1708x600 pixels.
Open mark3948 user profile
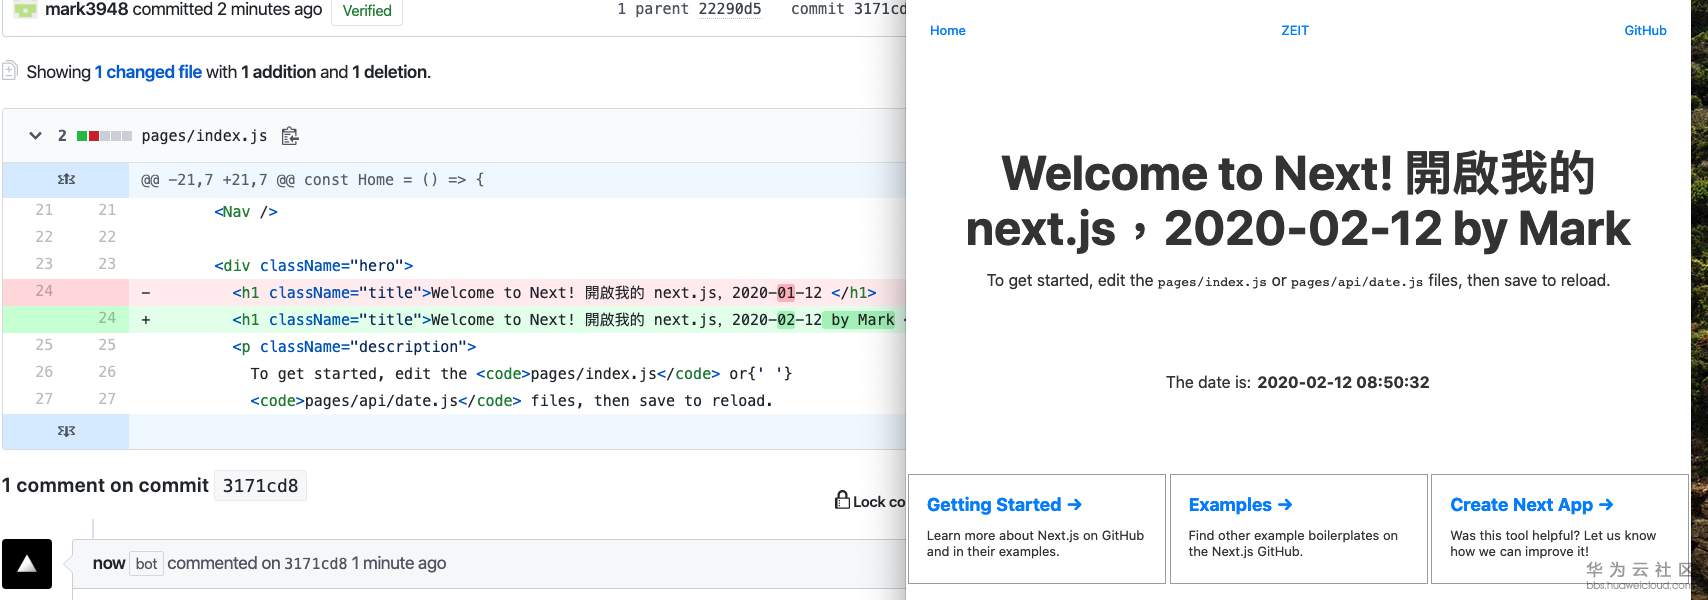click(x=86, y=9)
